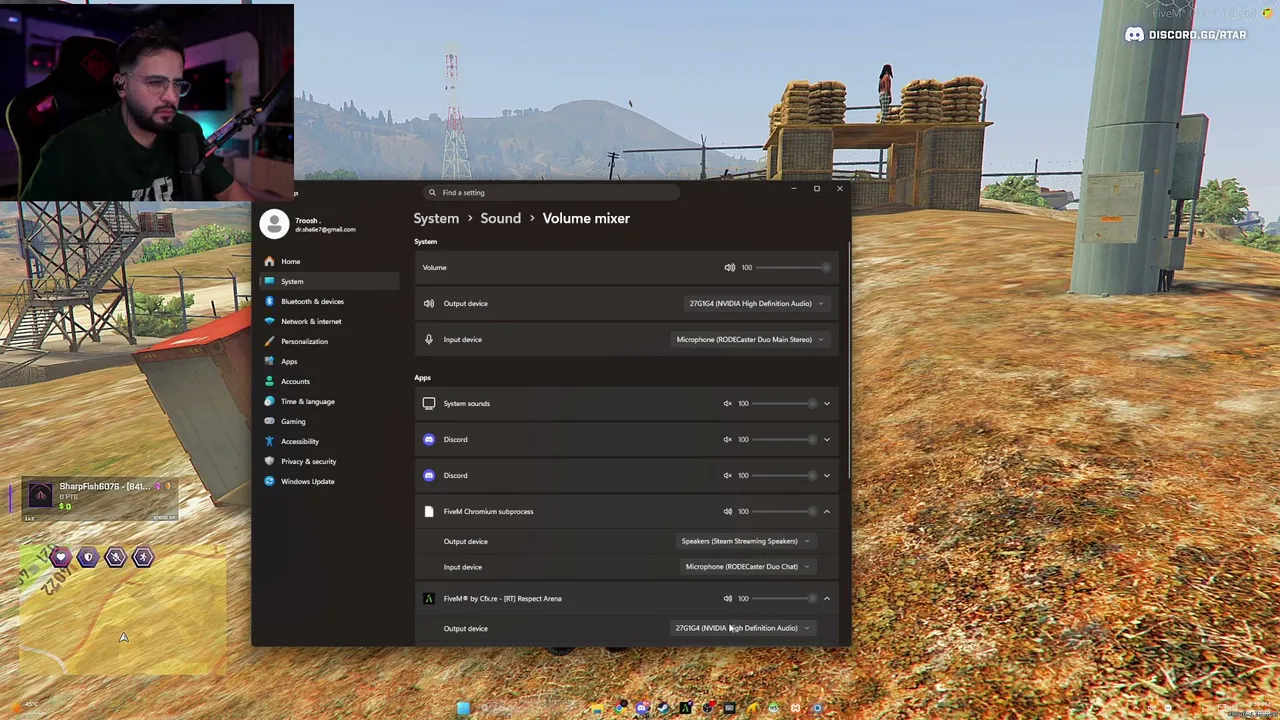Click the Windows Start button on taskbar
Viewport: 1280px width, 720px height.
[463, 709]
